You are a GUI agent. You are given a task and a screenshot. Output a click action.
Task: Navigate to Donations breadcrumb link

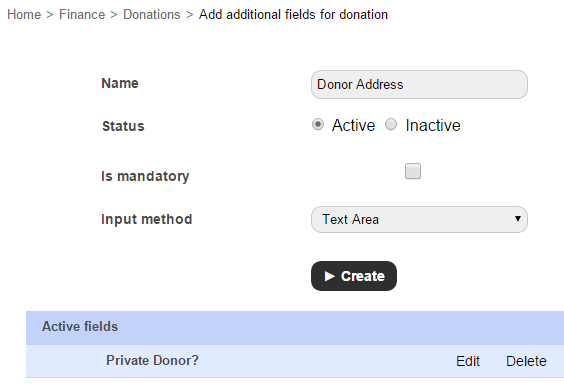point(151,15)
